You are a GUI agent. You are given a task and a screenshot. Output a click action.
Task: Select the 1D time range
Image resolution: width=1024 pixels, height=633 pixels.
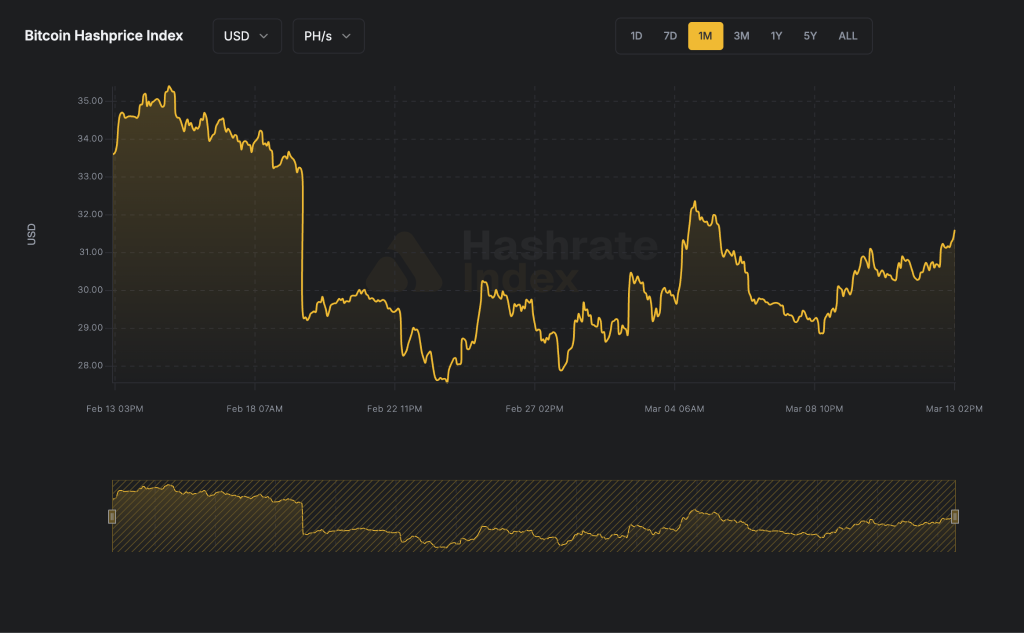point(636,36)
